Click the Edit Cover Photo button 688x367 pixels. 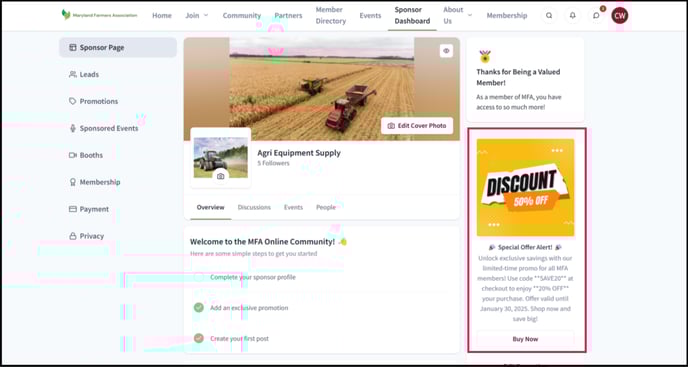[417, 126]
